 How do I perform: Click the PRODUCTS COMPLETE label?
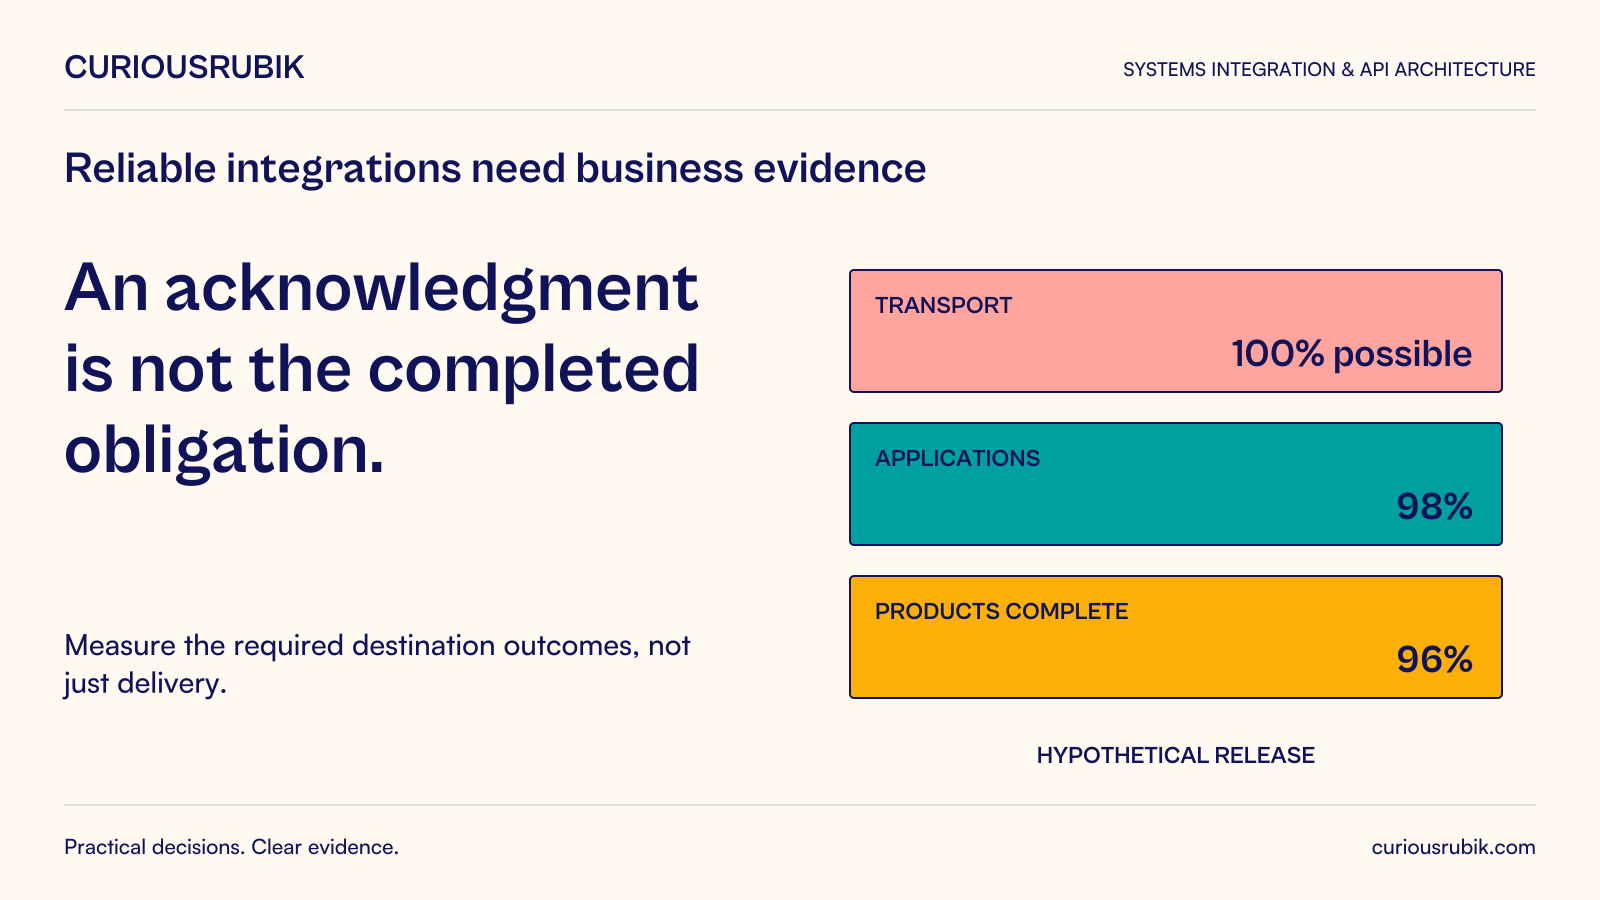coord(1001,611)
